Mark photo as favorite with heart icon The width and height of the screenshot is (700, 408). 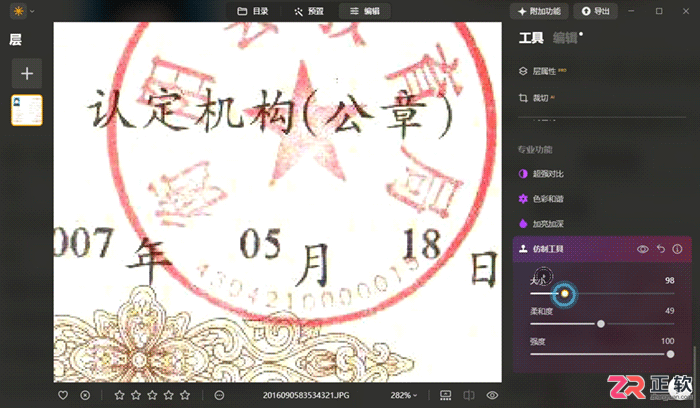[63, 395]
